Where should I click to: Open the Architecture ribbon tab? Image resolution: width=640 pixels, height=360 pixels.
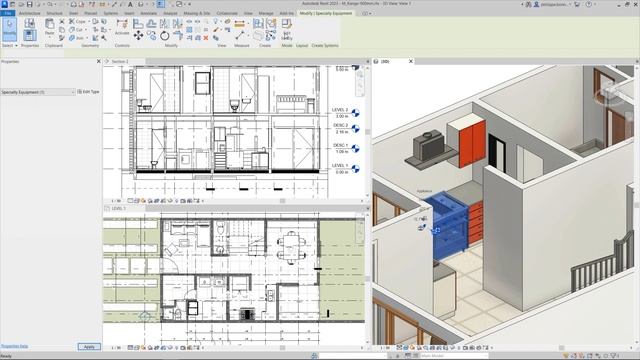30,13
